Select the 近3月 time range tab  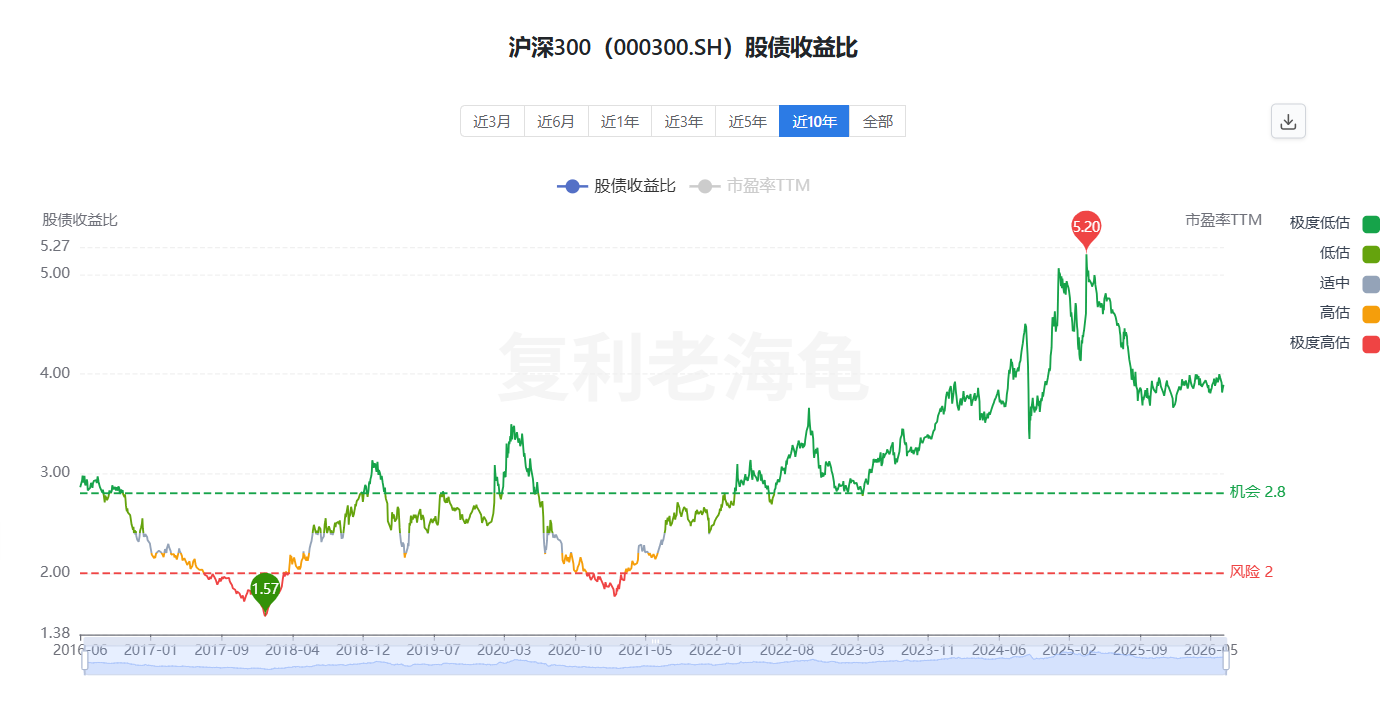click(x=492, y=121)
